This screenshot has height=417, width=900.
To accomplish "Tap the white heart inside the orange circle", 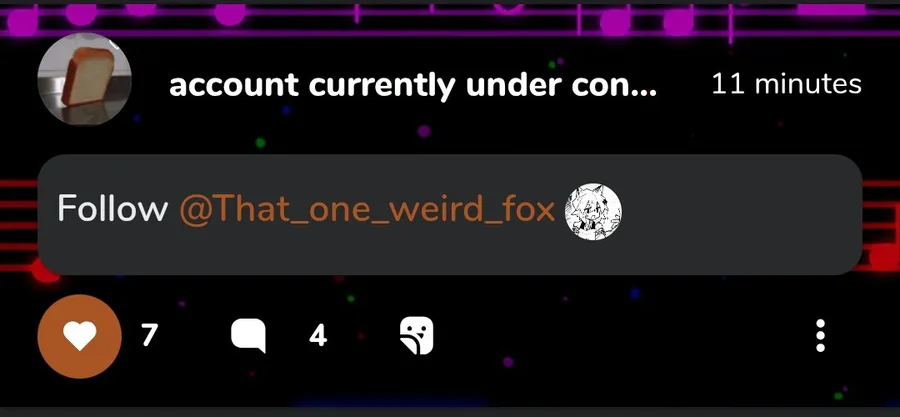I will click(79, 337).
